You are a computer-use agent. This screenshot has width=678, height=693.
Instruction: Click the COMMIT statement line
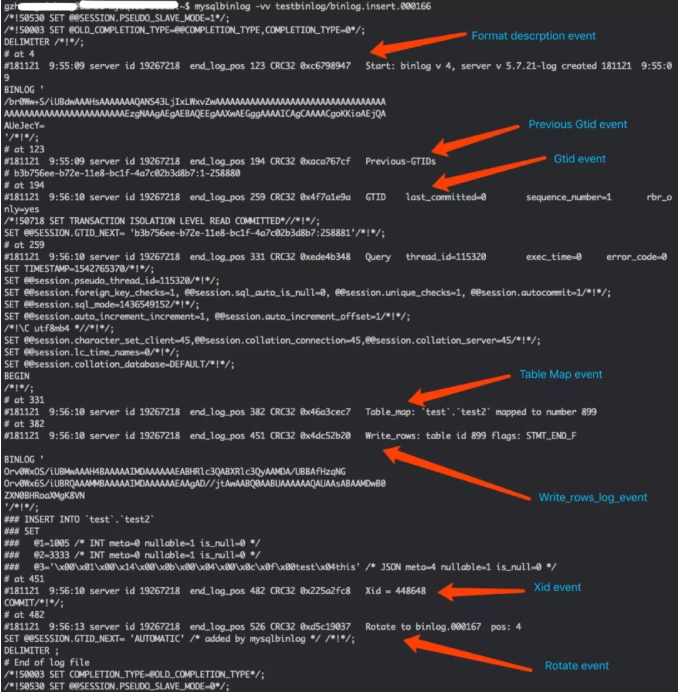pyautogui.click(x=34, y=603)
